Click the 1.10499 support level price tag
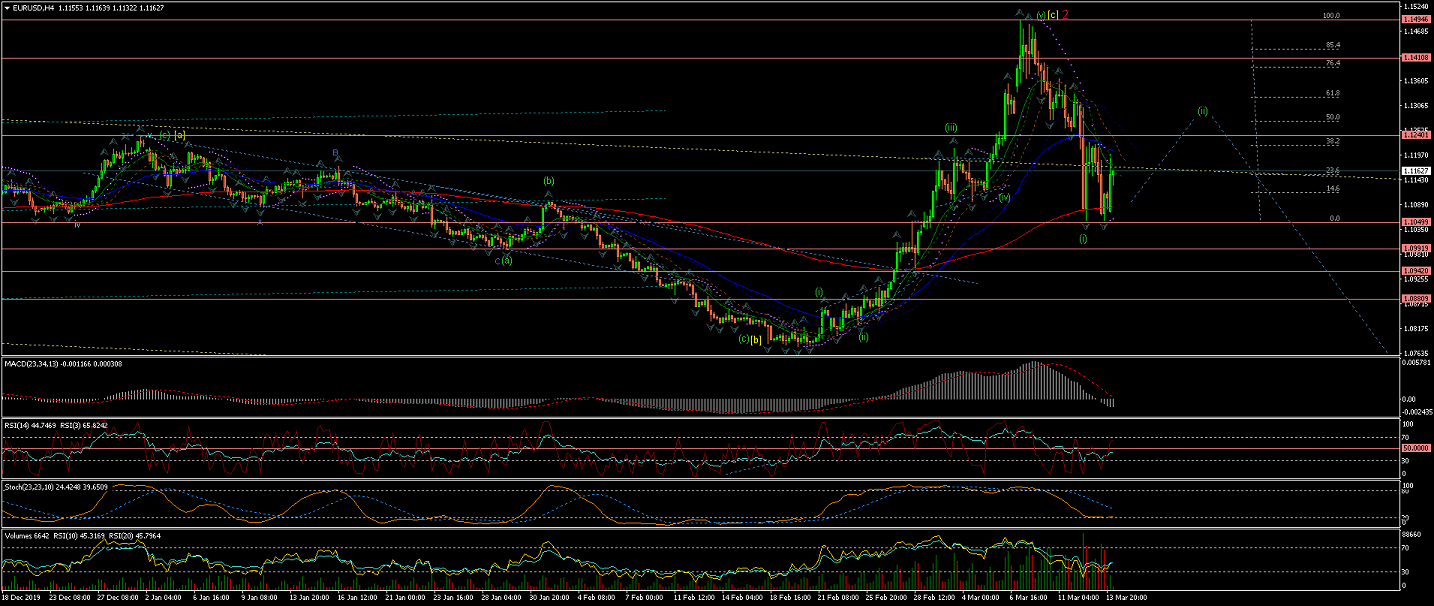Viewport: 1434px width, 606px height. [1416, 222]
